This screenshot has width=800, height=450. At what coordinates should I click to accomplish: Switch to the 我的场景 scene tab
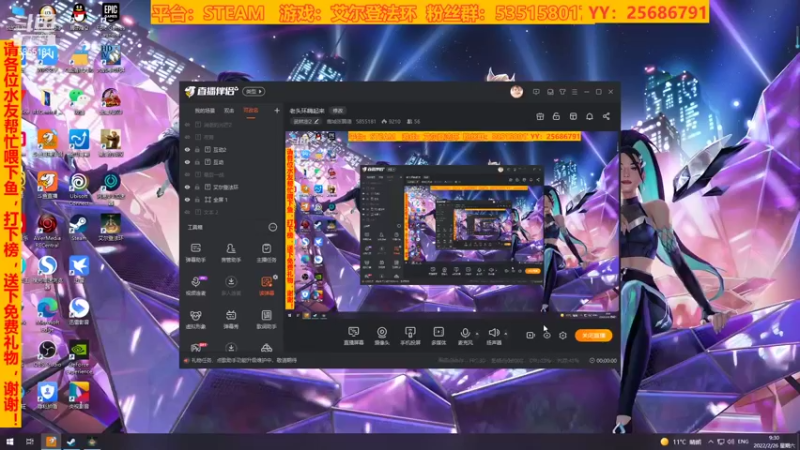[205, 111]
